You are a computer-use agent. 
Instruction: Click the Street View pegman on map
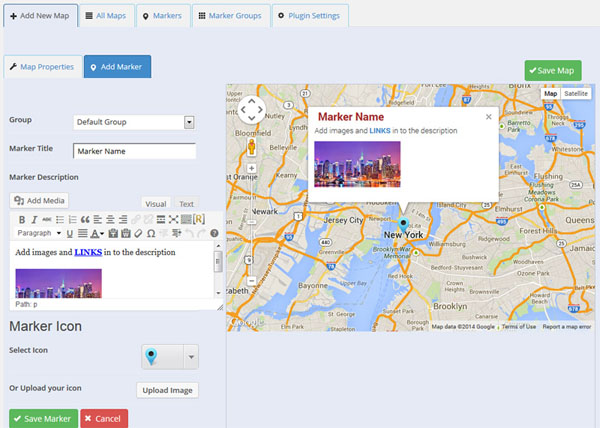pyautogui.click(x=251, y=147)
